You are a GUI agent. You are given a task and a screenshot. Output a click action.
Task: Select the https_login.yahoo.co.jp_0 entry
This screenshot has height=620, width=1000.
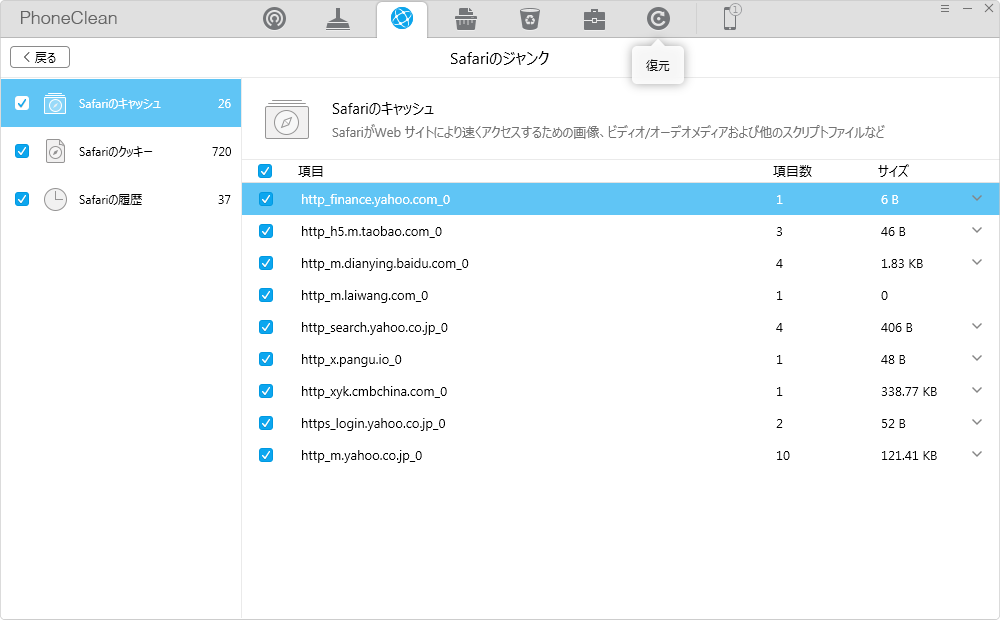[621, 423]
